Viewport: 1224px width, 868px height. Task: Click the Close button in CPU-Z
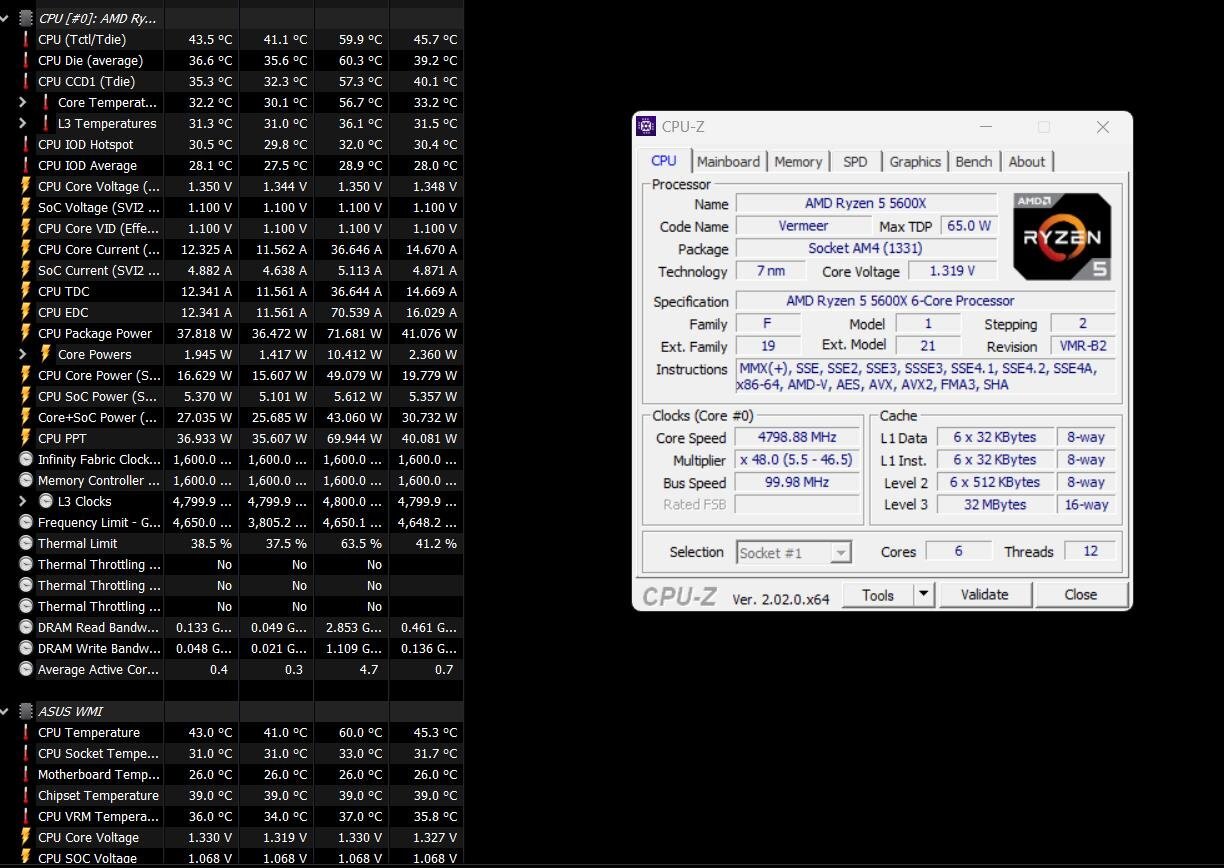[x=1080, y=595]
